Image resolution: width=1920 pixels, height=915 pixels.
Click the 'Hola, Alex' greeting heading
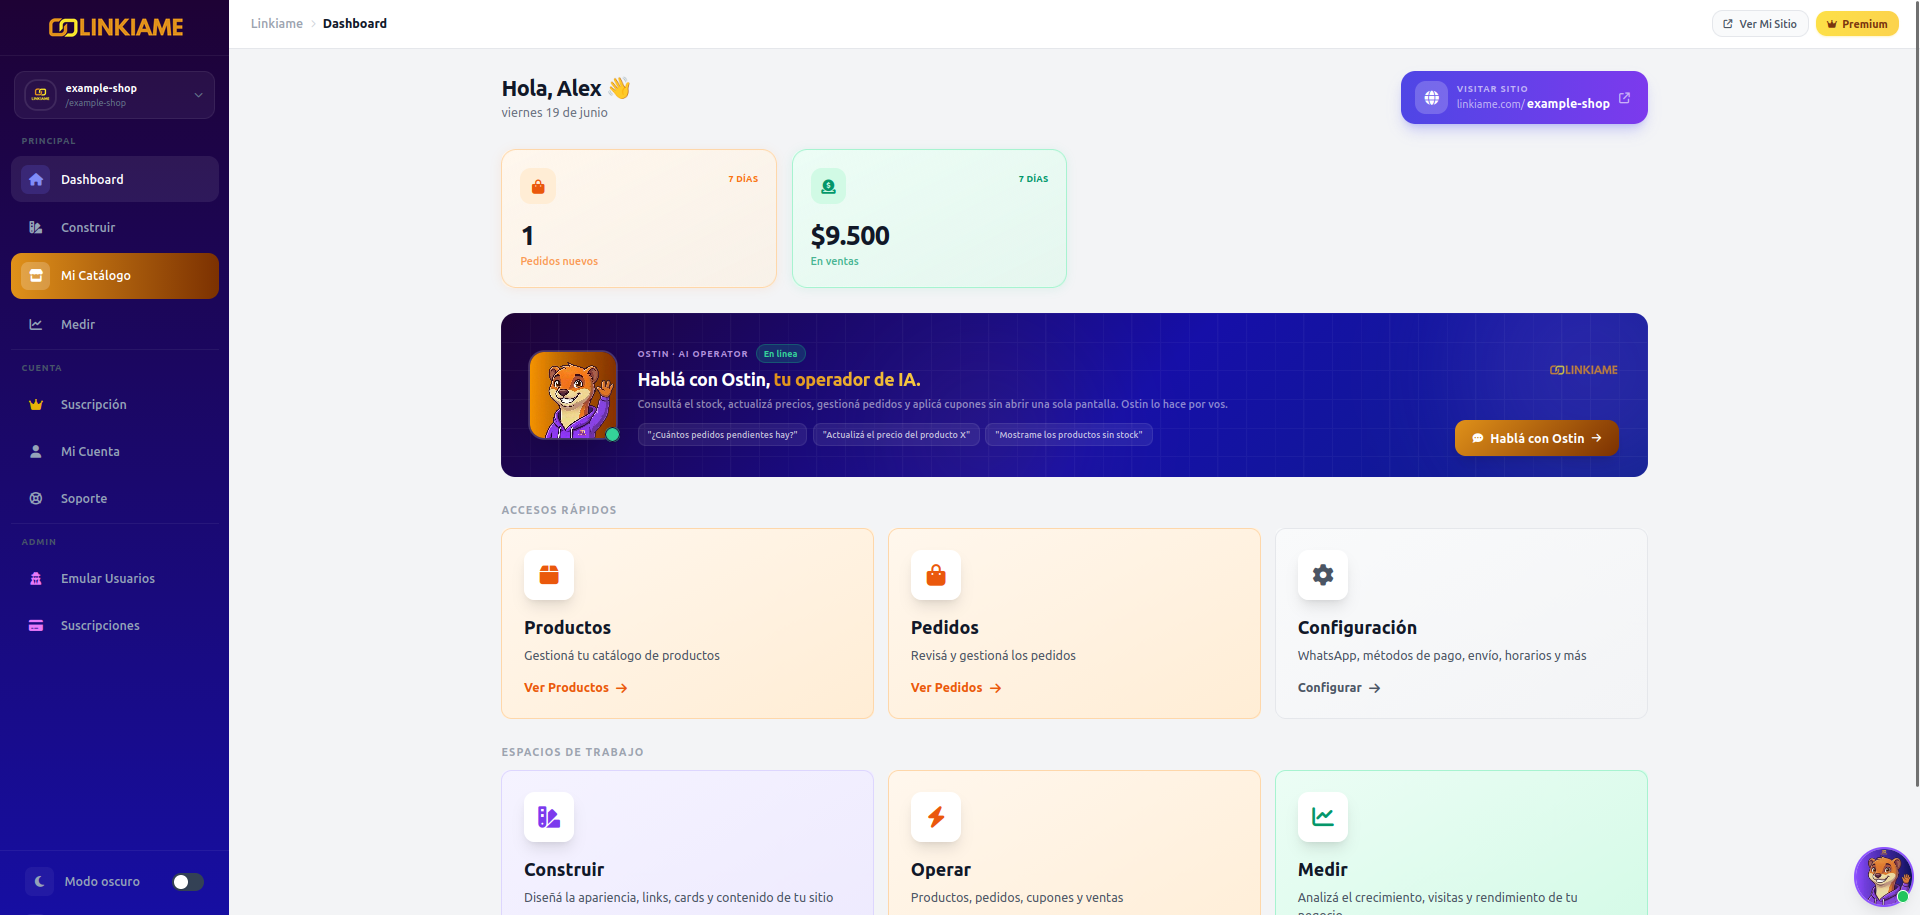tap(566, 89)
